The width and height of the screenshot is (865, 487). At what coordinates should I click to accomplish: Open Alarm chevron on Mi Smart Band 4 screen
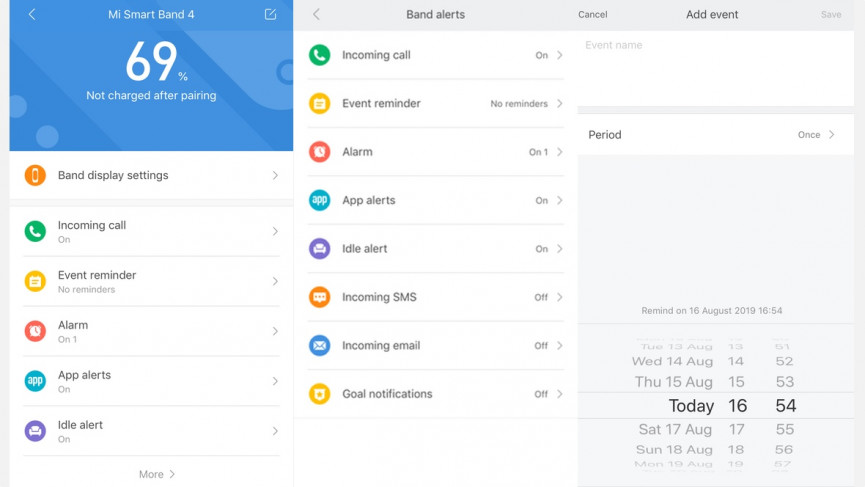pos(275,331)
